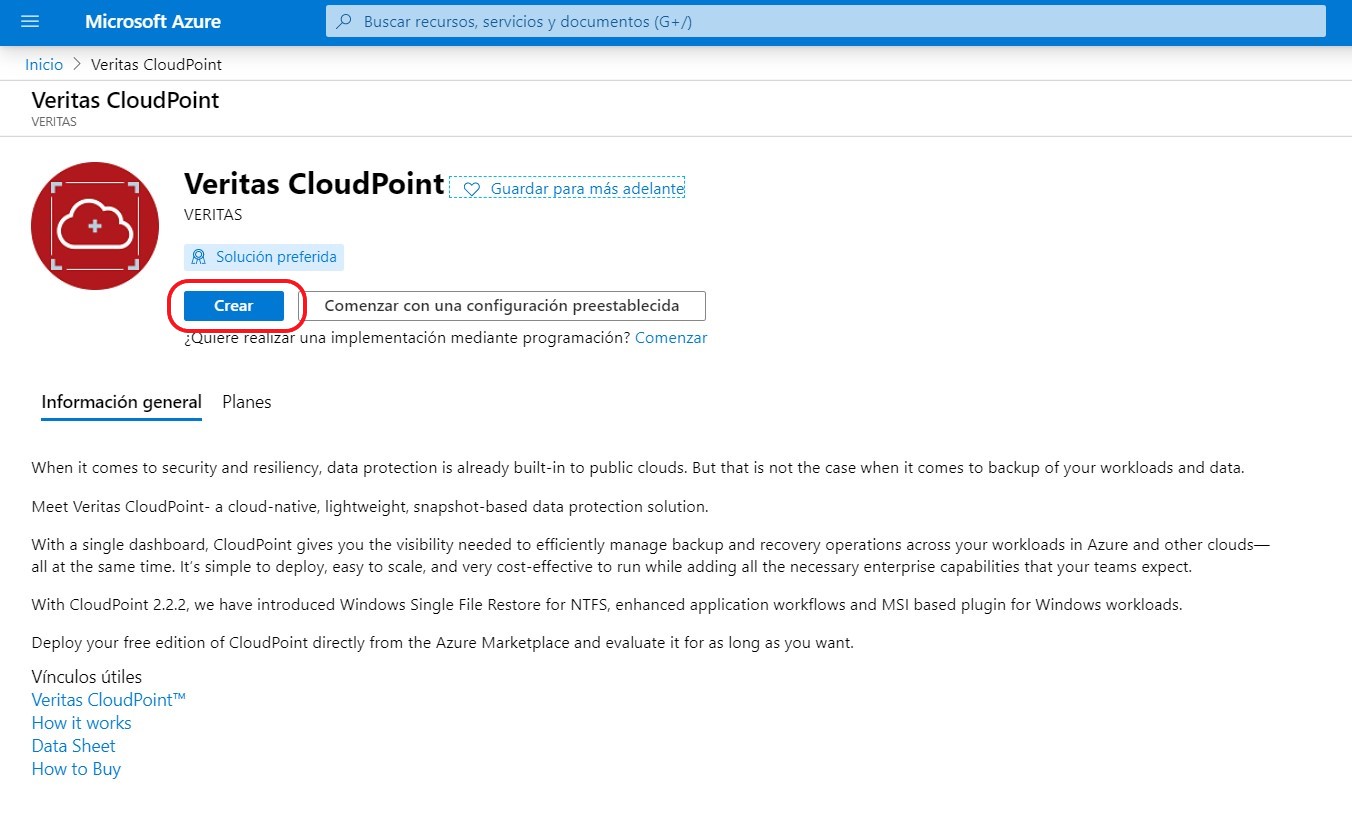This screenshot has height=814, width=1352.
Task: Focus the Buscar recursos search field
Action: [825, 21]
